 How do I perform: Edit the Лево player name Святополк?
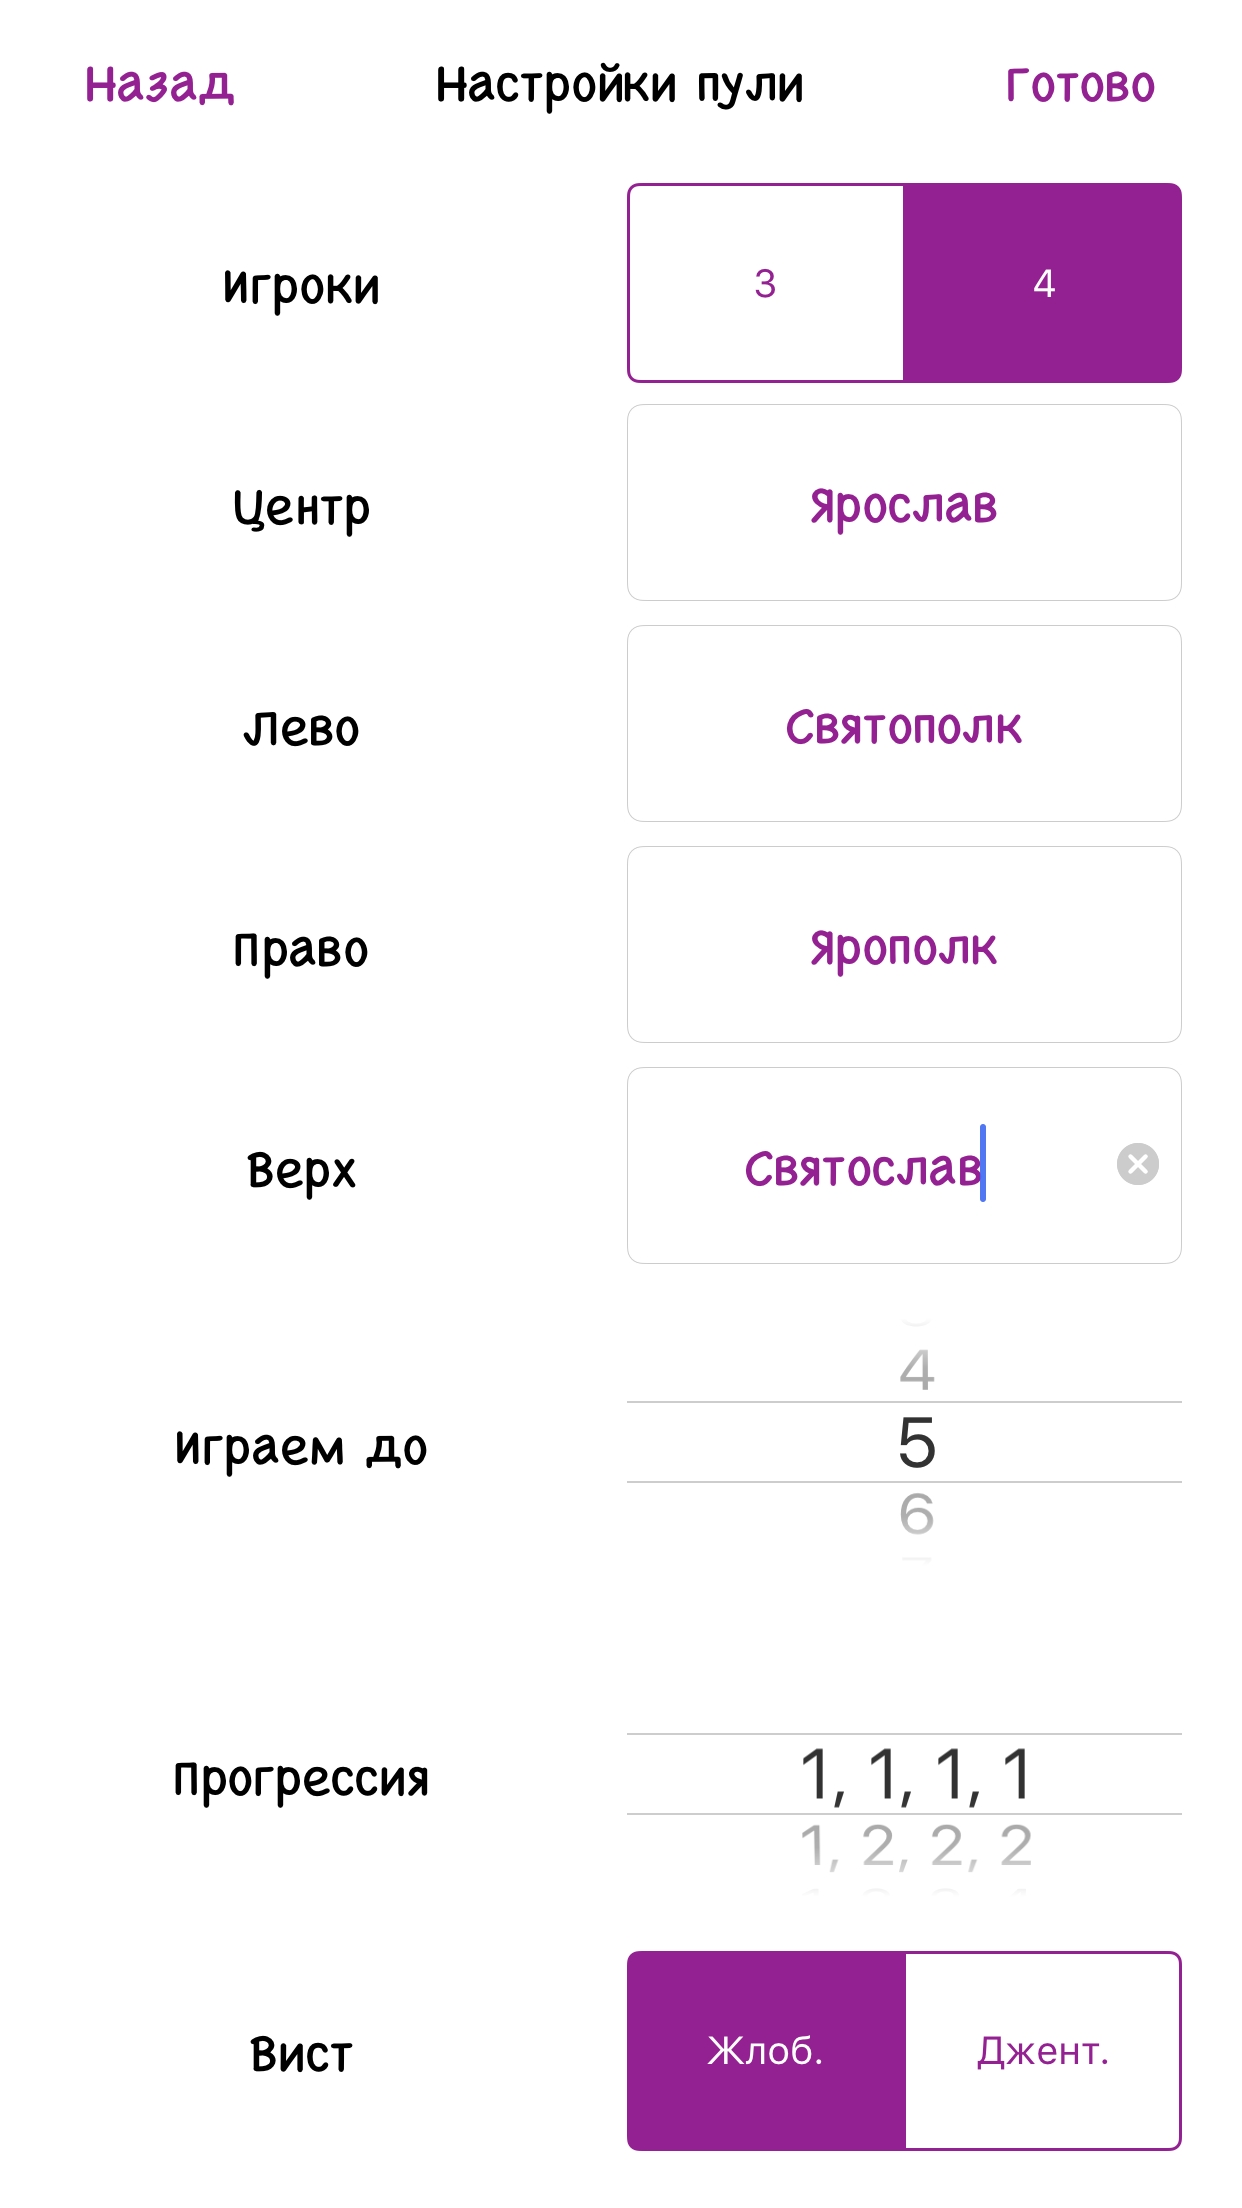[903, 724]
